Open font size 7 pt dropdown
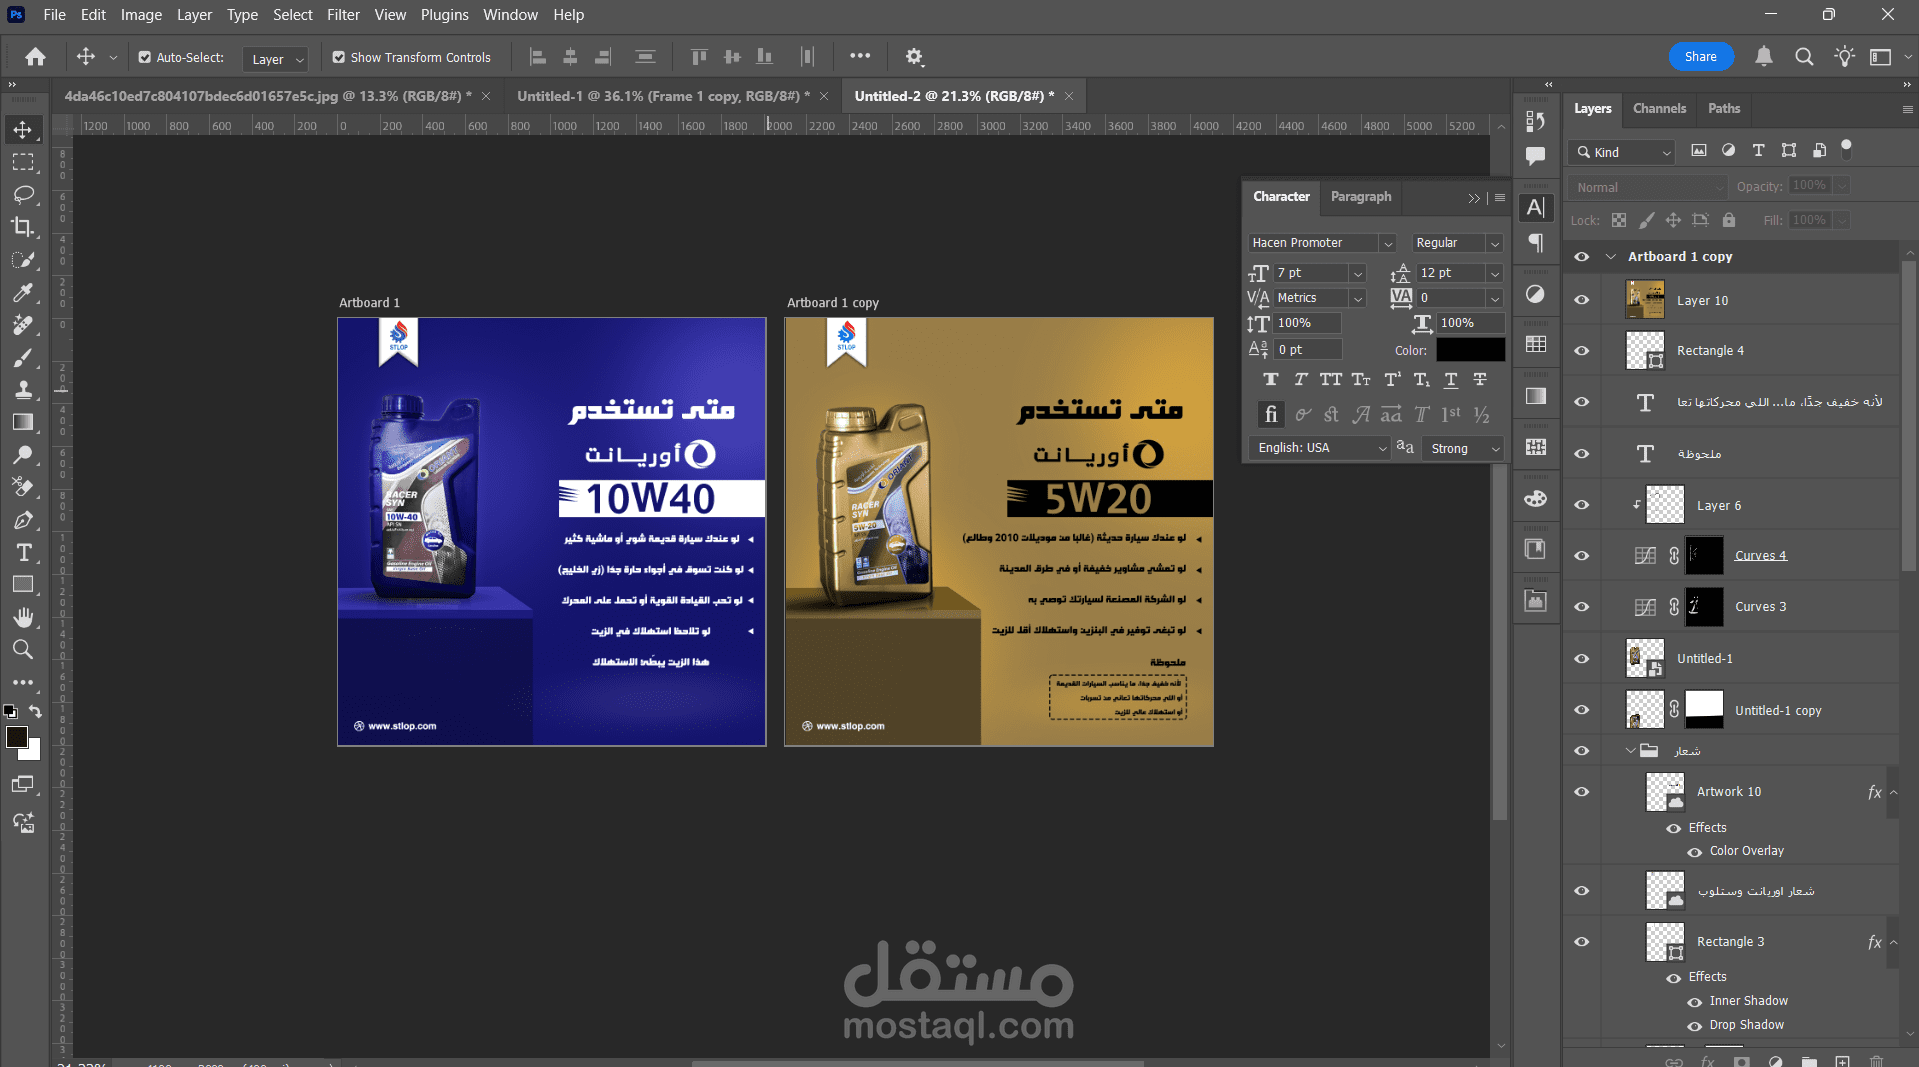The image size is (1919, 1067). pos(1358,274)
